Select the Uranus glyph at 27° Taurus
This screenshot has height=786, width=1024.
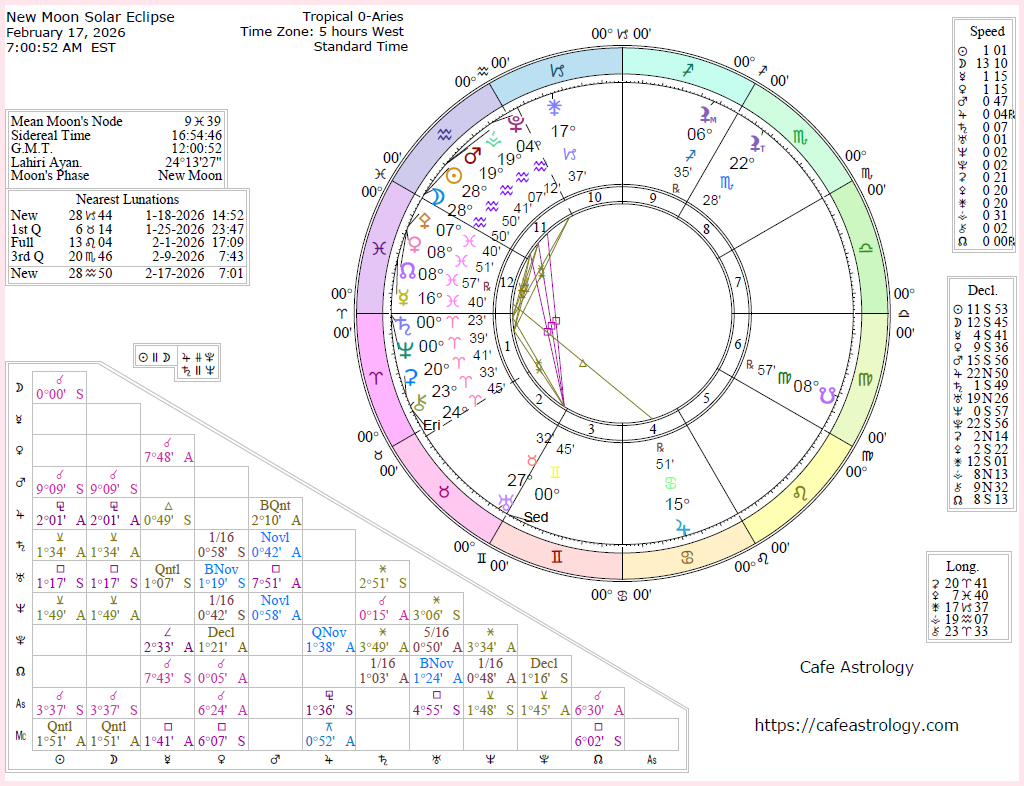click(509, 499)
